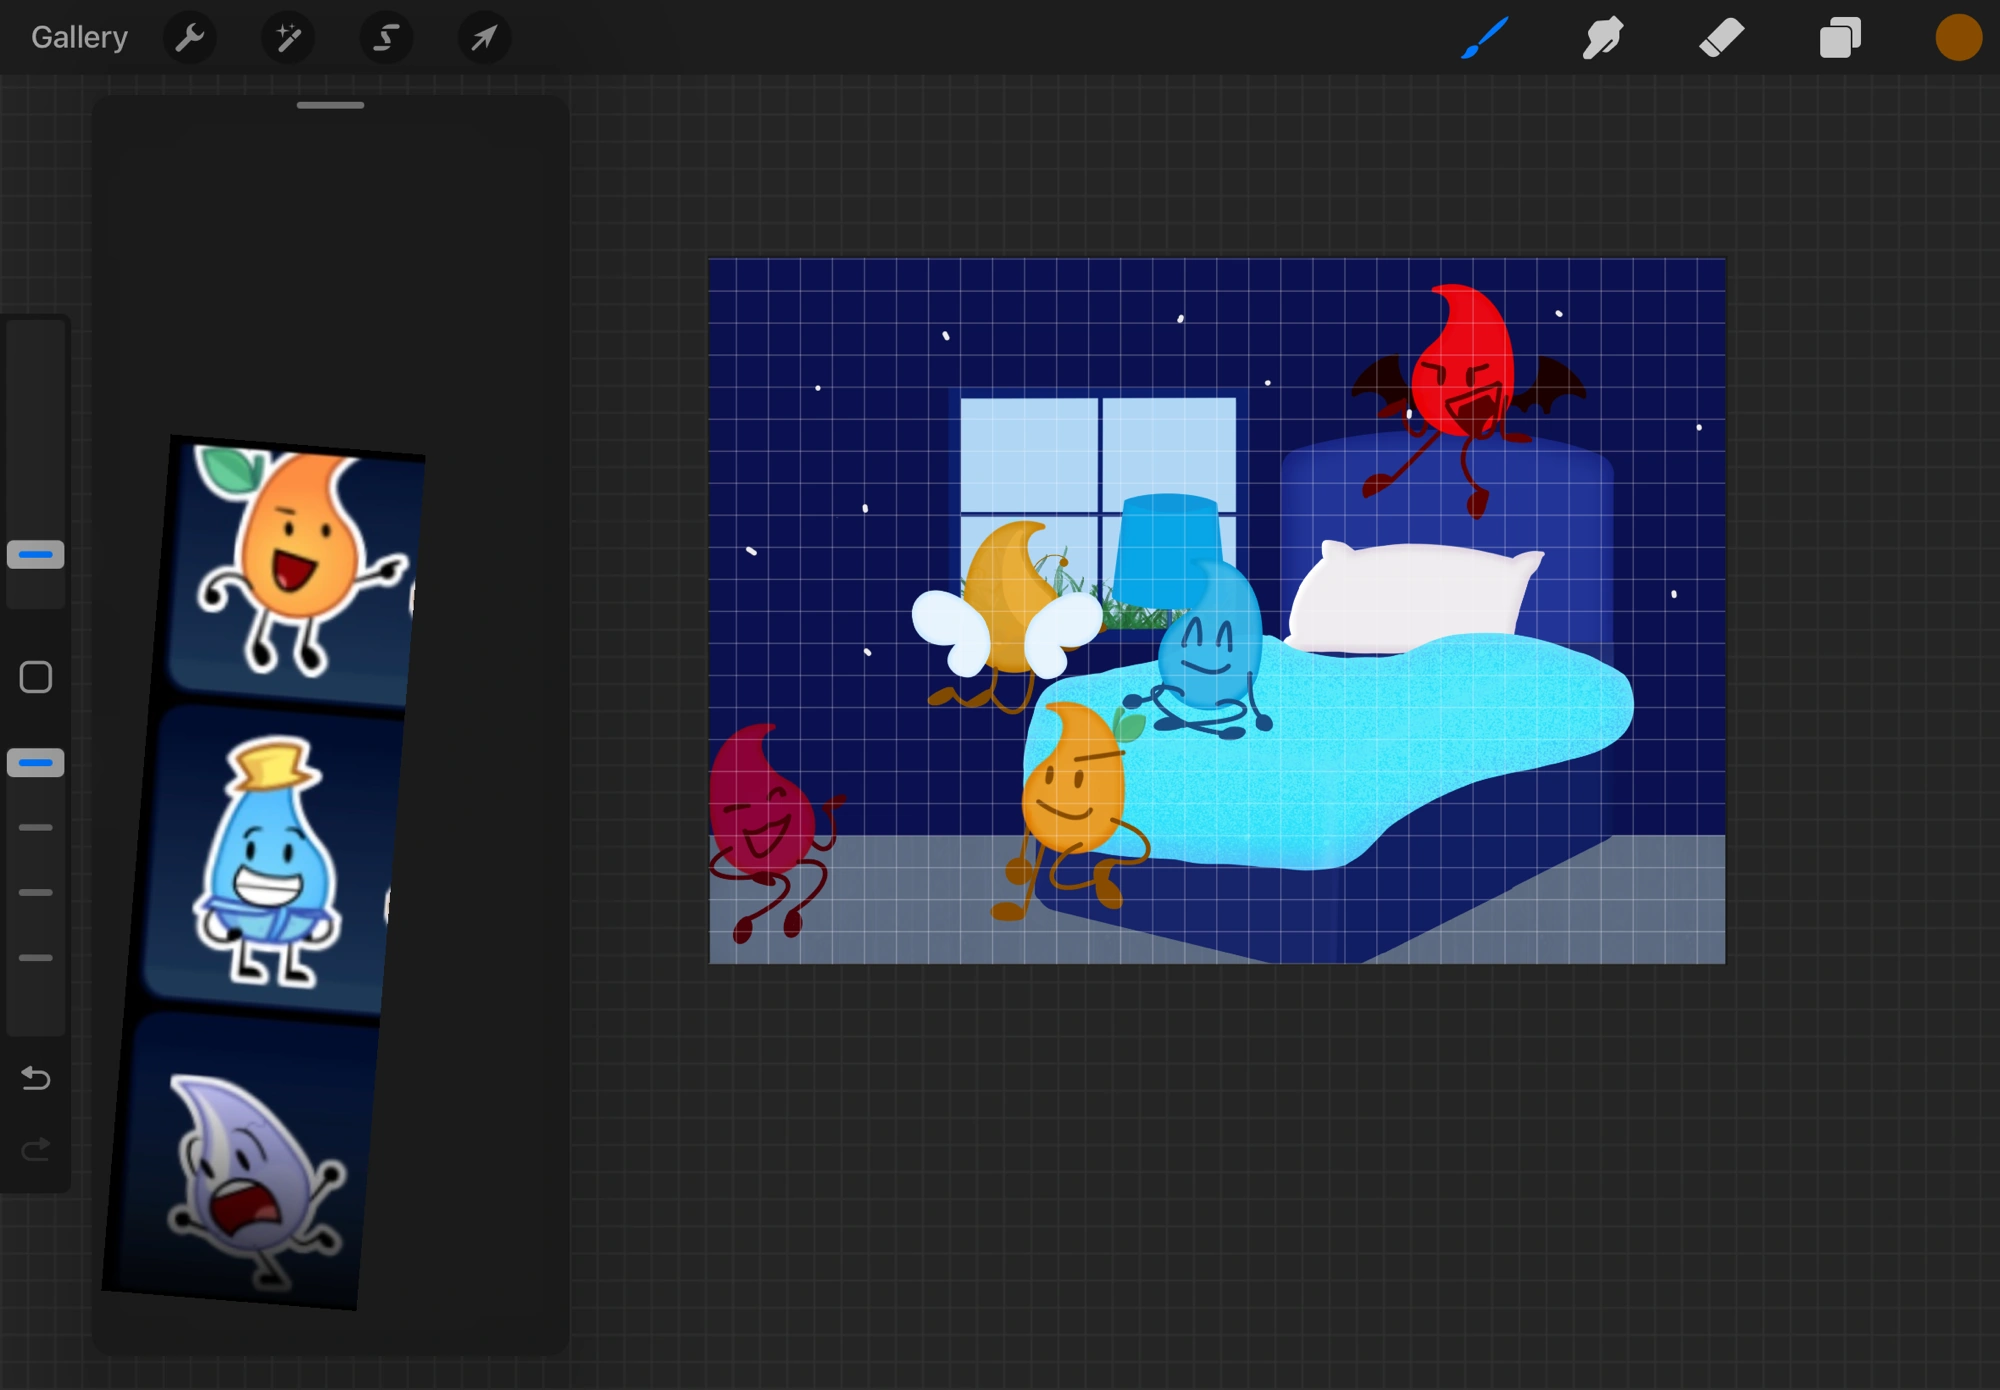Image resolution: width=2000 pixels, height=1390 pixels.
Task: Open the Layers panel
Action: (x=1839, y=37)
